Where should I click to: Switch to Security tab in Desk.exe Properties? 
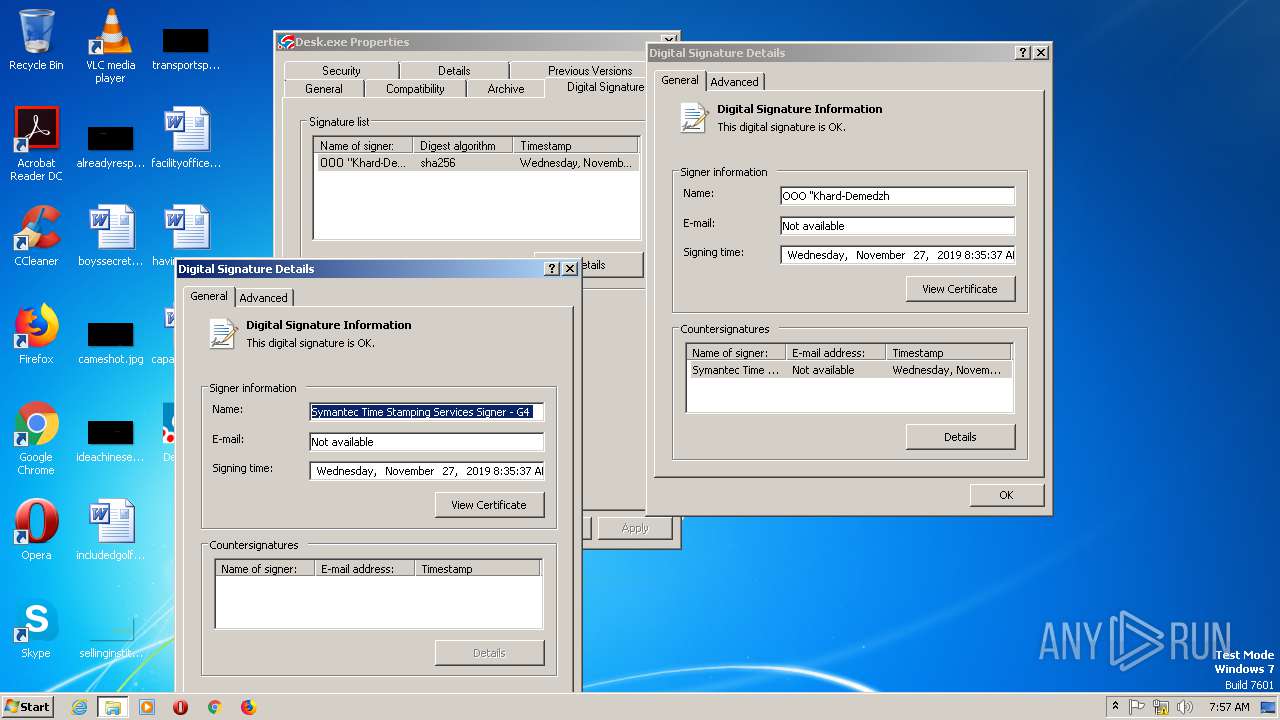click(341, 71)
